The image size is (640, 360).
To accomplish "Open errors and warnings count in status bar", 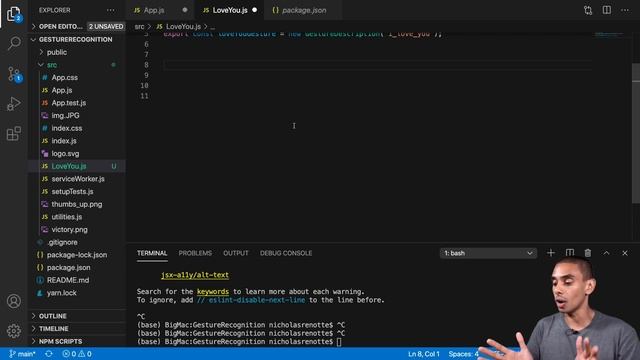I will tap(77, 354).
